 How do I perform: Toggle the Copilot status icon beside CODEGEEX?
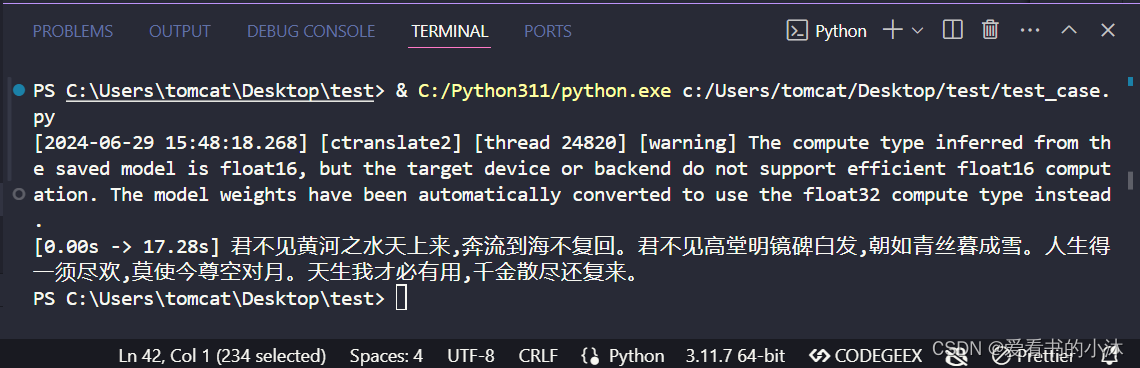(957, 356)
